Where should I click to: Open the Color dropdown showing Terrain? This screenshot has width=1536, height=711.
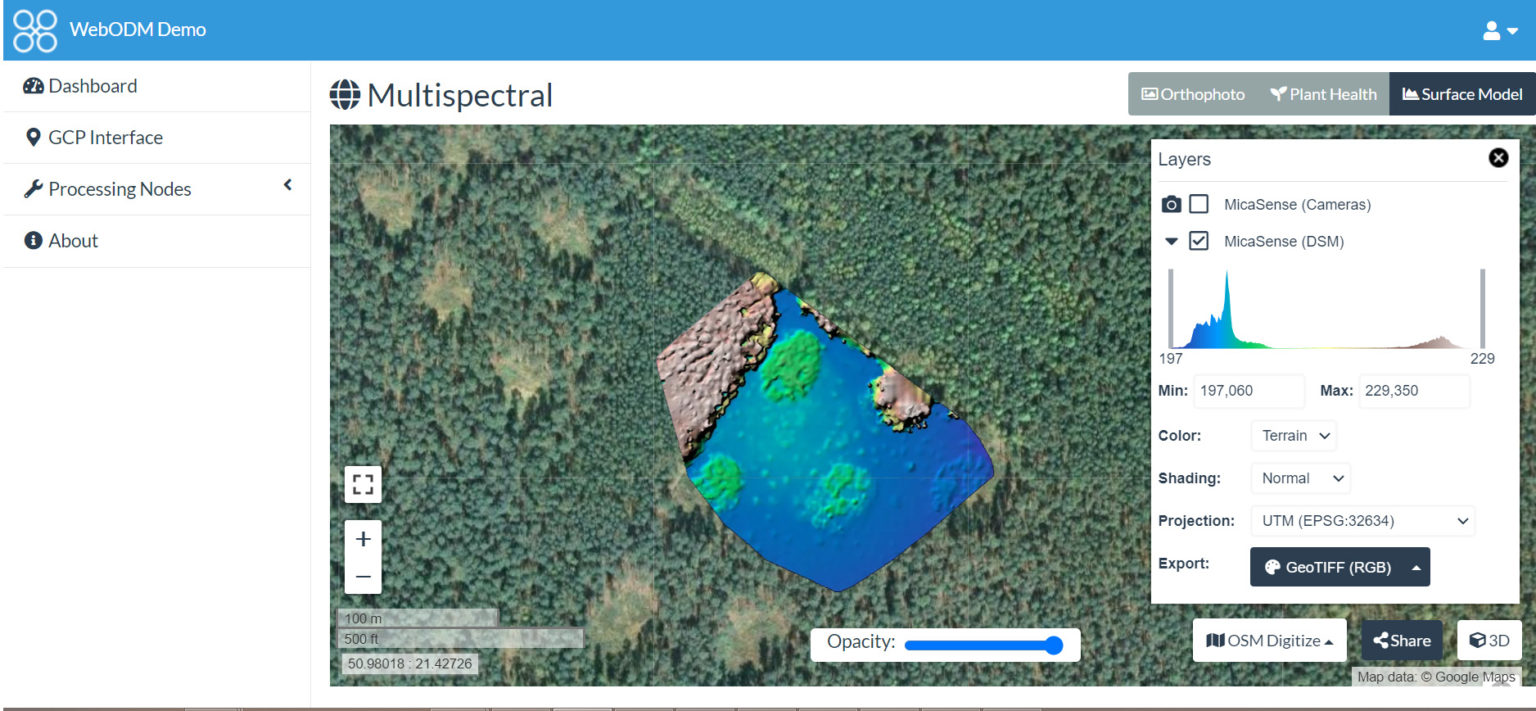click(1293, 436)
